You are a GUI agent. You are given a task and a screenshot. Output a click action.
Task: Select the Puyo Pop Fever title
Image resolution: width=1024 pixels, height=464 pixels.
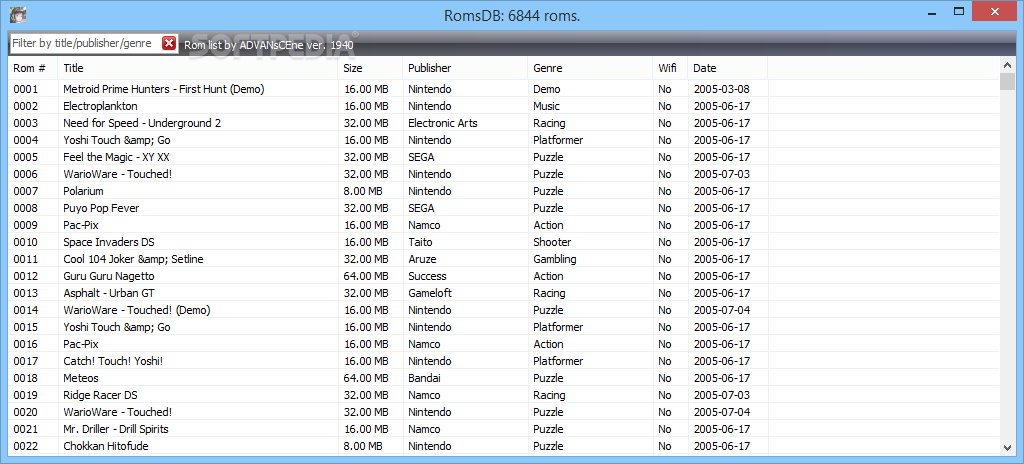[x=101, y=208]
